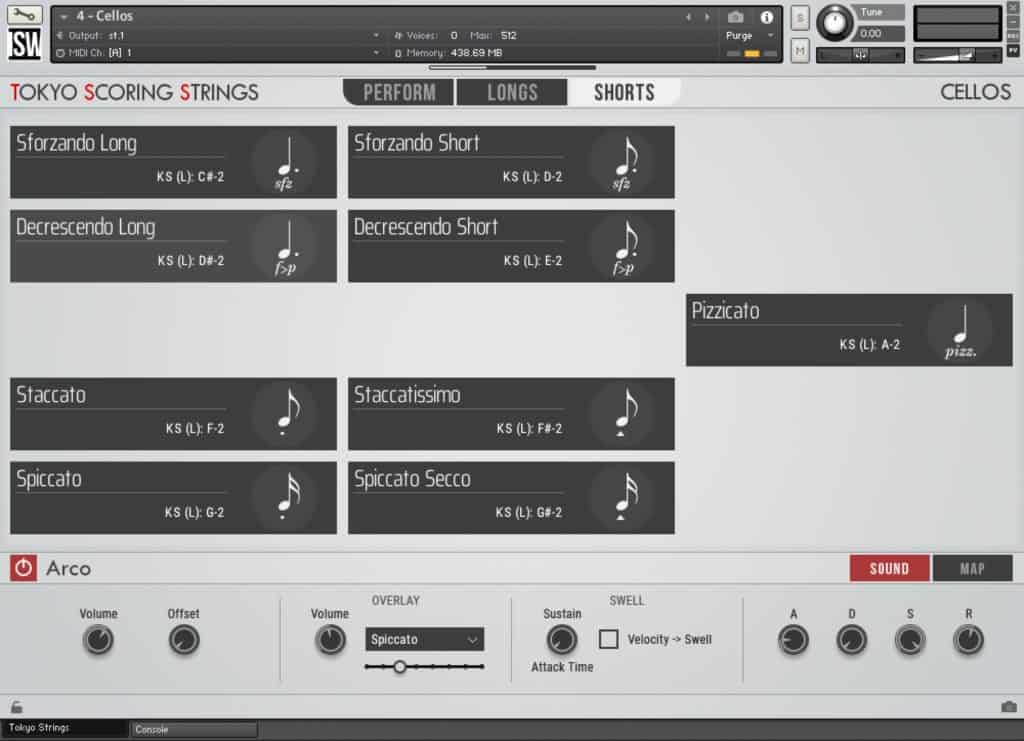The height and width of the screenshot is (741, 1024).
Task: Click the Attack A knob
Action: click(x=793, y=640)
